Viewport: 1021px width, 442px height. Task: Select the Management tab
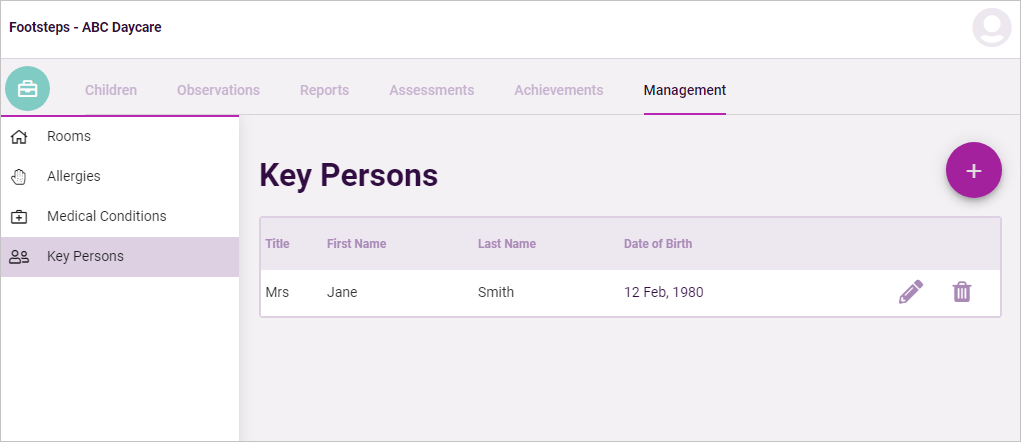coord(685,90)
